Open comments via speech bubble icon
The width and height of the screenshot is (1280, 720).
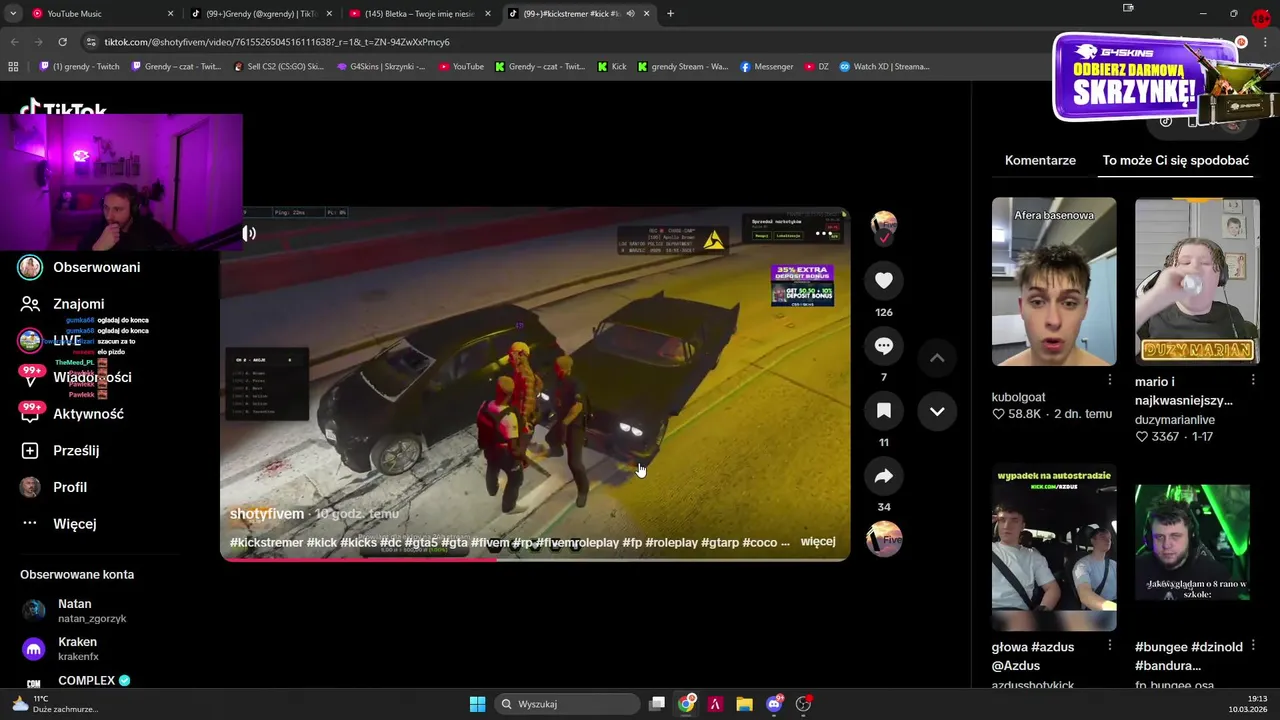[x=884, y=346]
